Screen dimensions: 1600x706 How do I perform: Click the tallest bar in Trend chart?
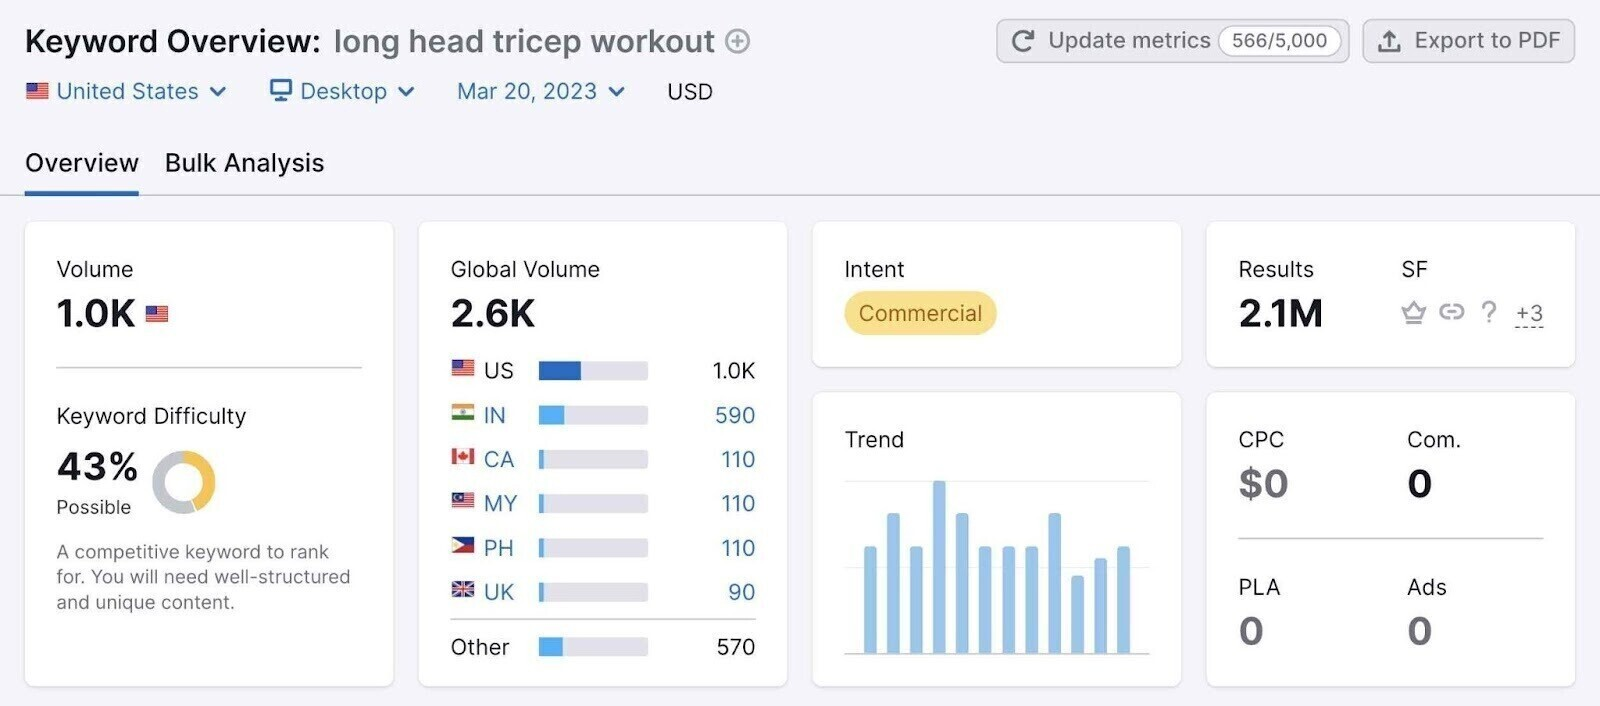tap(939, 566)
